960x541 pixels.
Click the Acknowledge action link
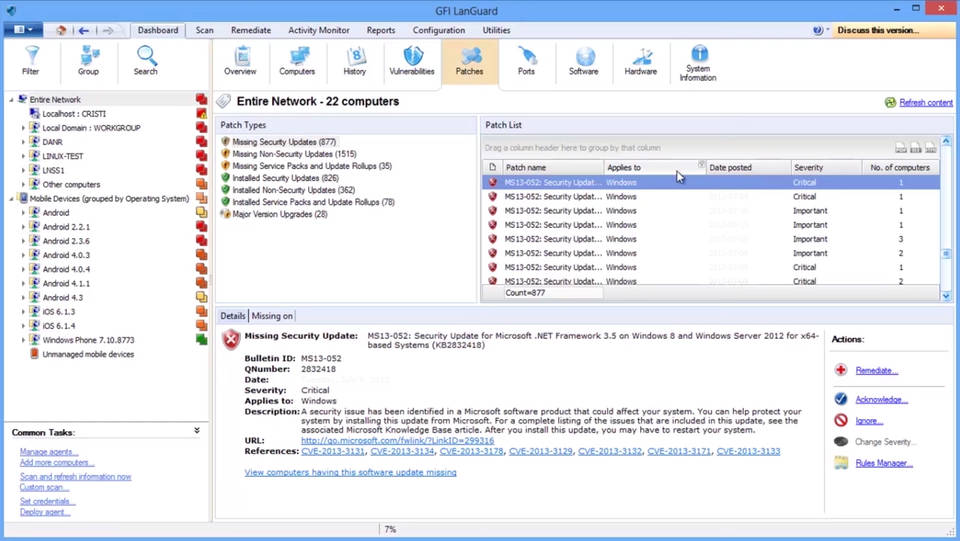tap(881, 399)
